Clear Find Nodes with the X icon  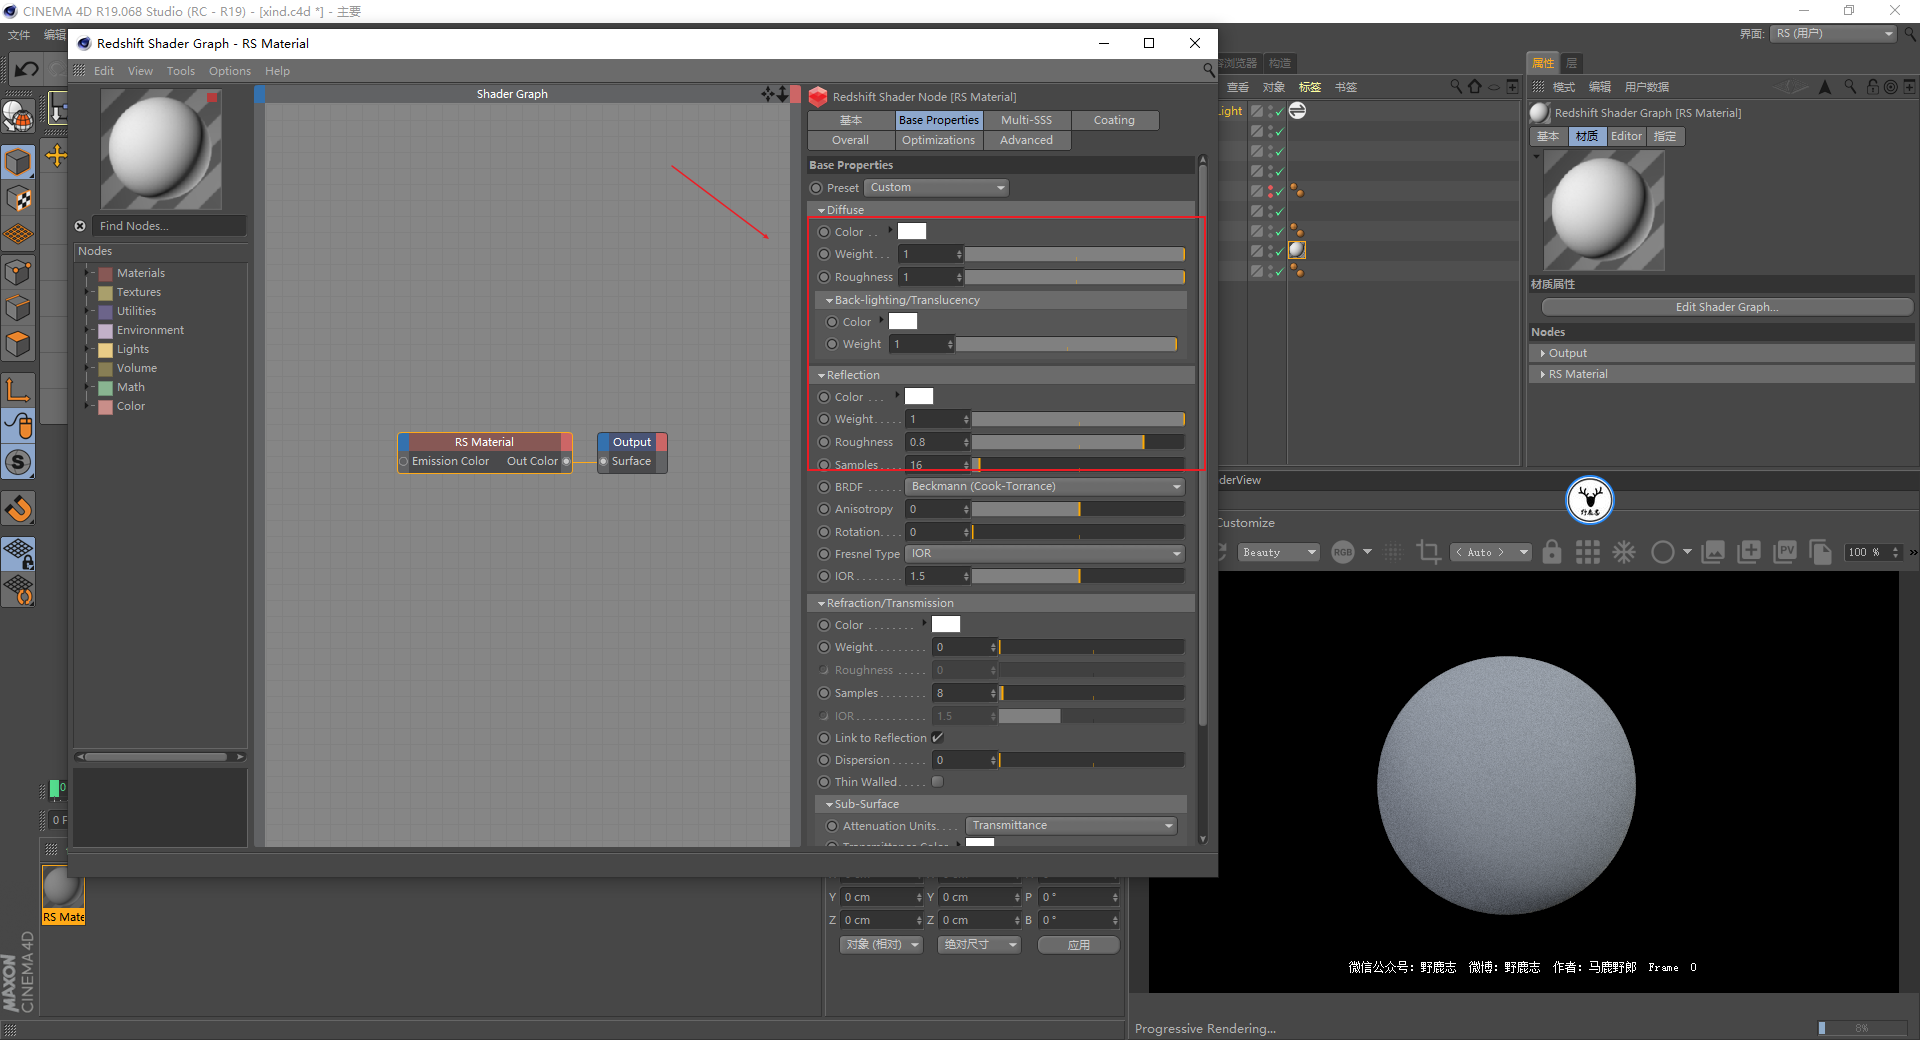[80, 226]
